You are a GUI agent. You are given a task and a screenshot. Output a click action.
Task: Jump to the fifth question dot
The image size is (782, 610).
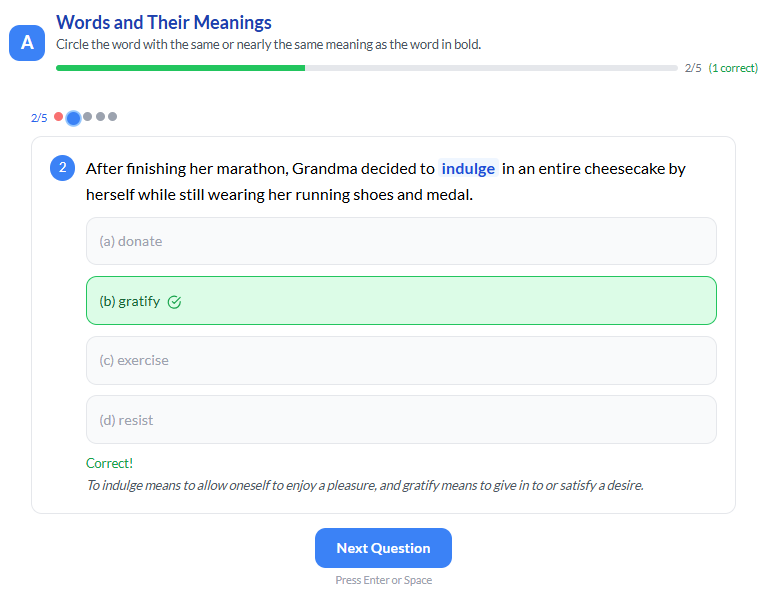(112, 117)
